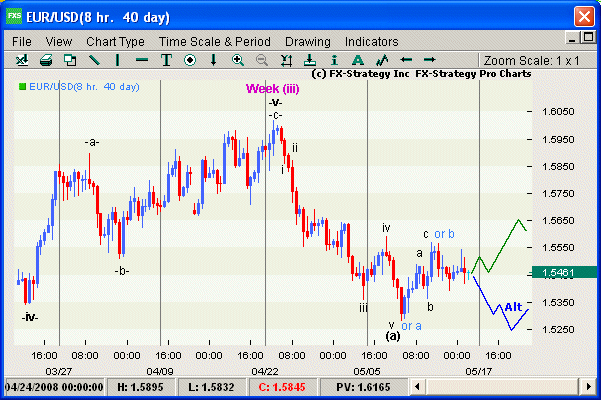Viewport: 601px width, 400px height.
Task: Select the vertical line tool
Action: click(x=118, y=60)
